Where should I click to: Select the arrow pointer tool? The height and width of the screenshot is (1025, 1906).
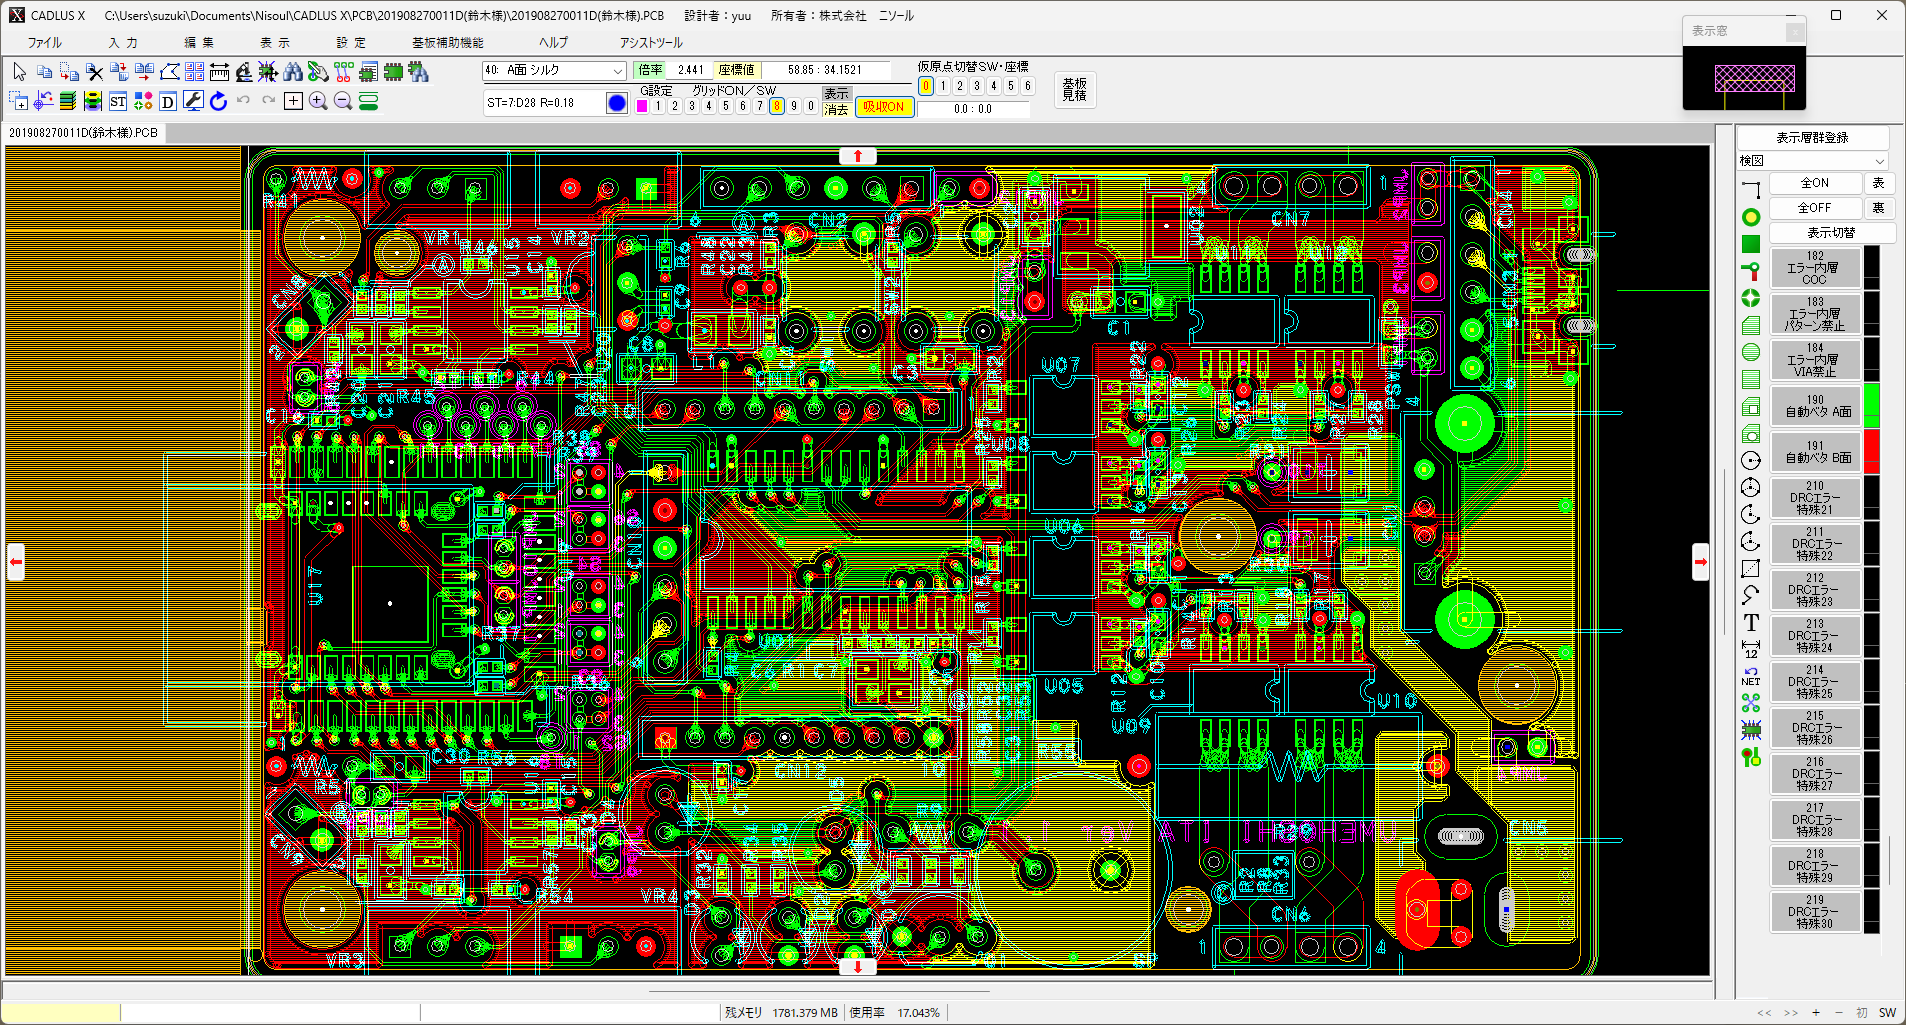pos(19,71)
